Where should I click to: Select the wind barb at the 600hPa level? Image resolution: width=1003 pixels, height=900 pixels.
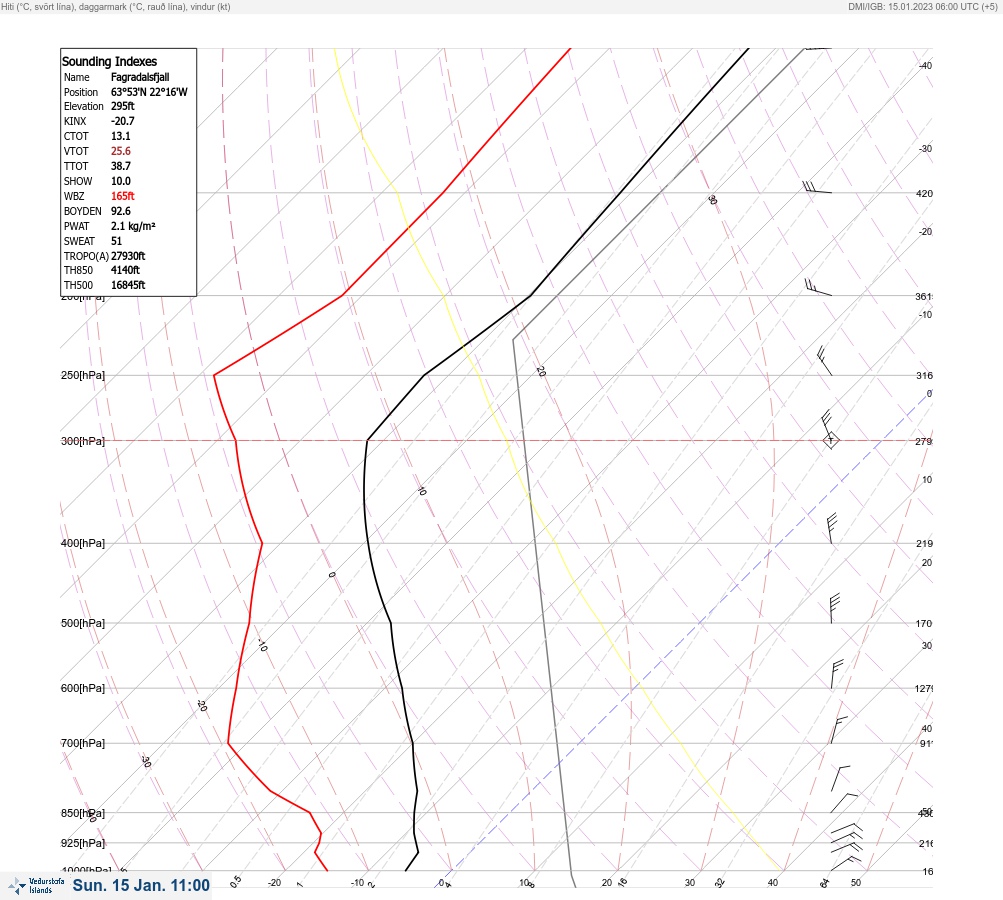click(x=837, y=674)
